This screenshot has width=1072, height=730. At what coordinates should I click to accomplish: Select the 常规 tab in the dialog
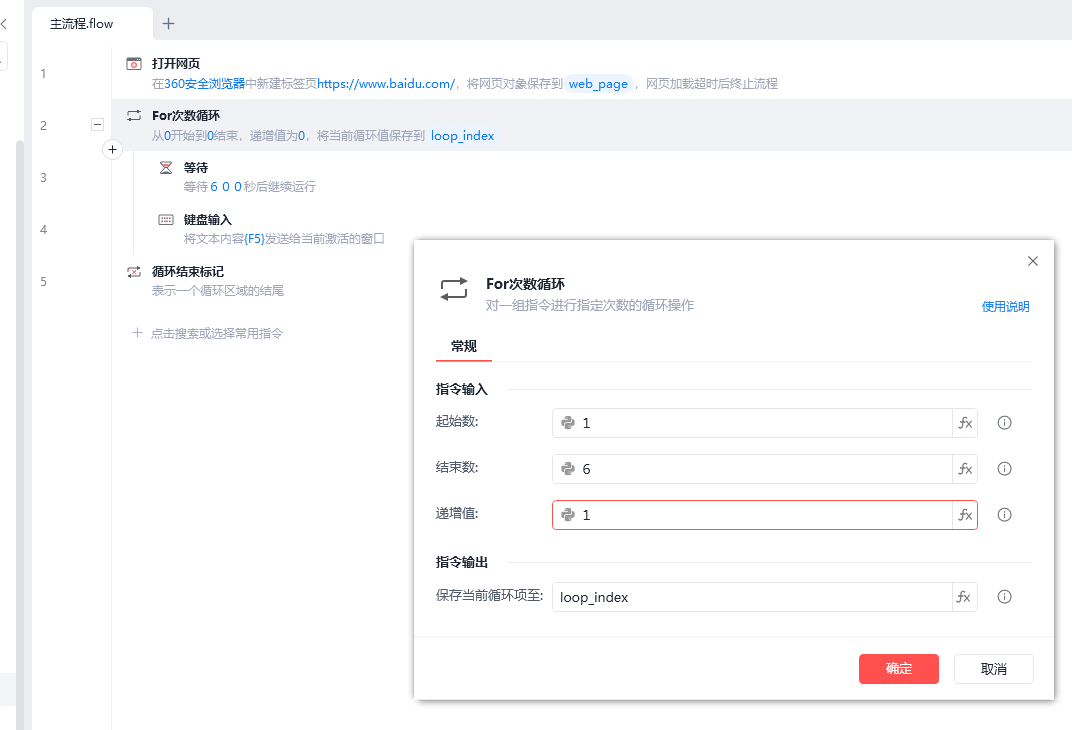pyautogui.click(x=464, y=346)
